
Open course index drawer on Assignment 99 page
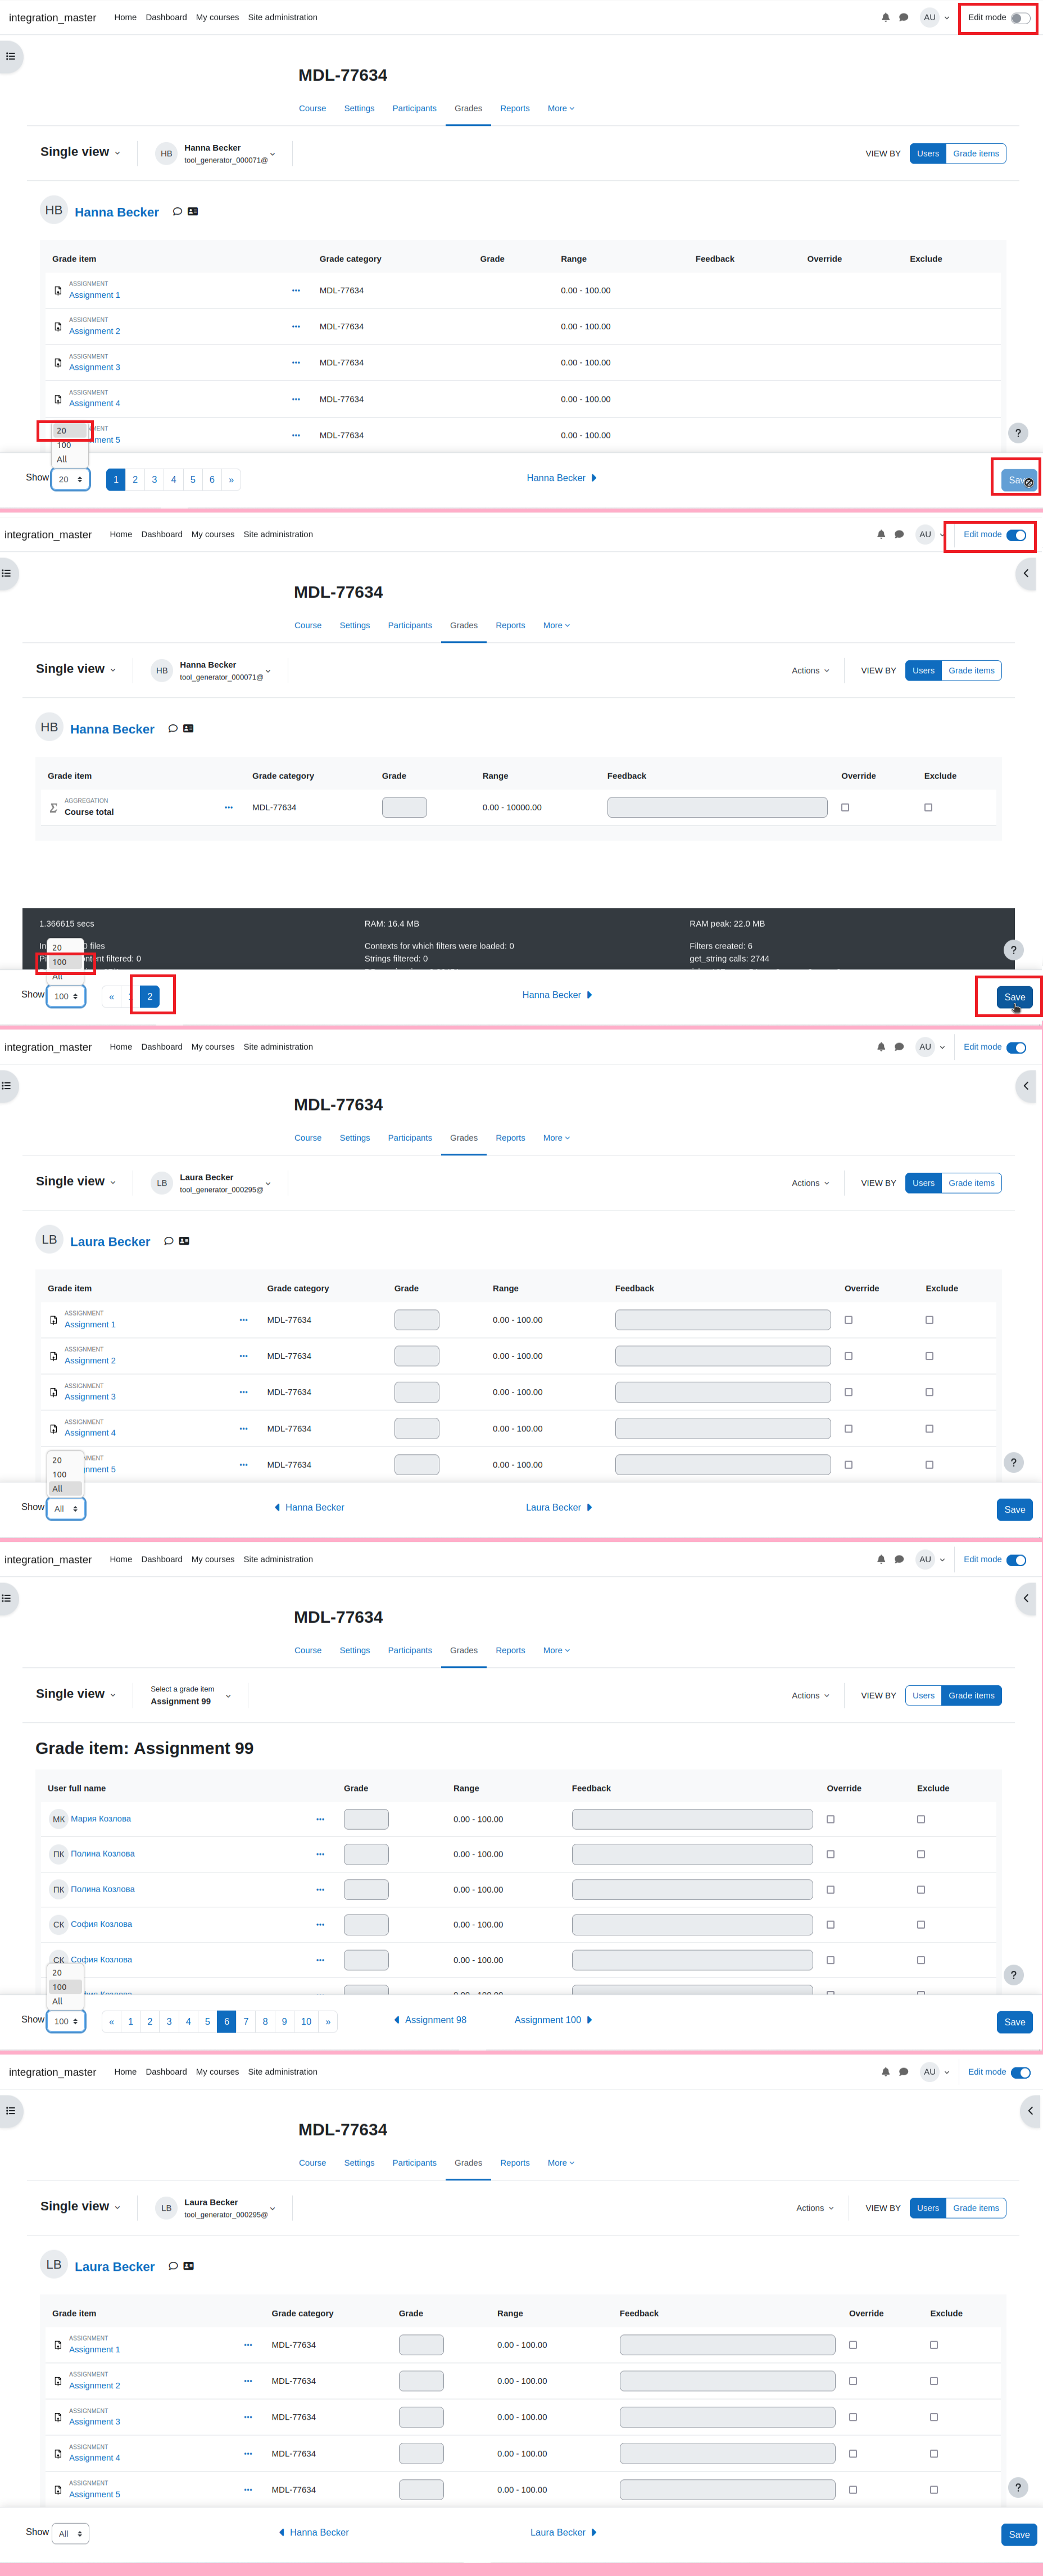click(8, 1598)
